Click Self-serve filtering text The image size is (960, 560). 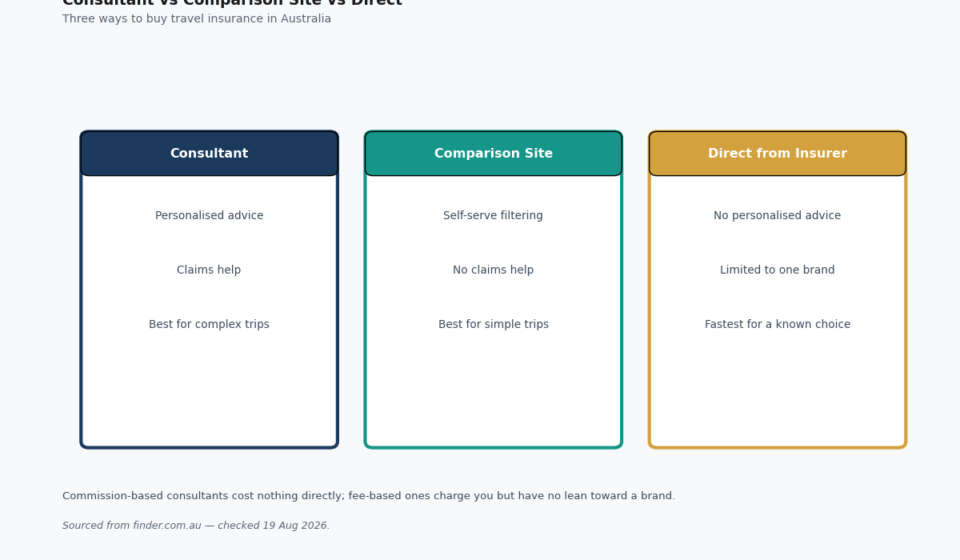click(493, 215)
